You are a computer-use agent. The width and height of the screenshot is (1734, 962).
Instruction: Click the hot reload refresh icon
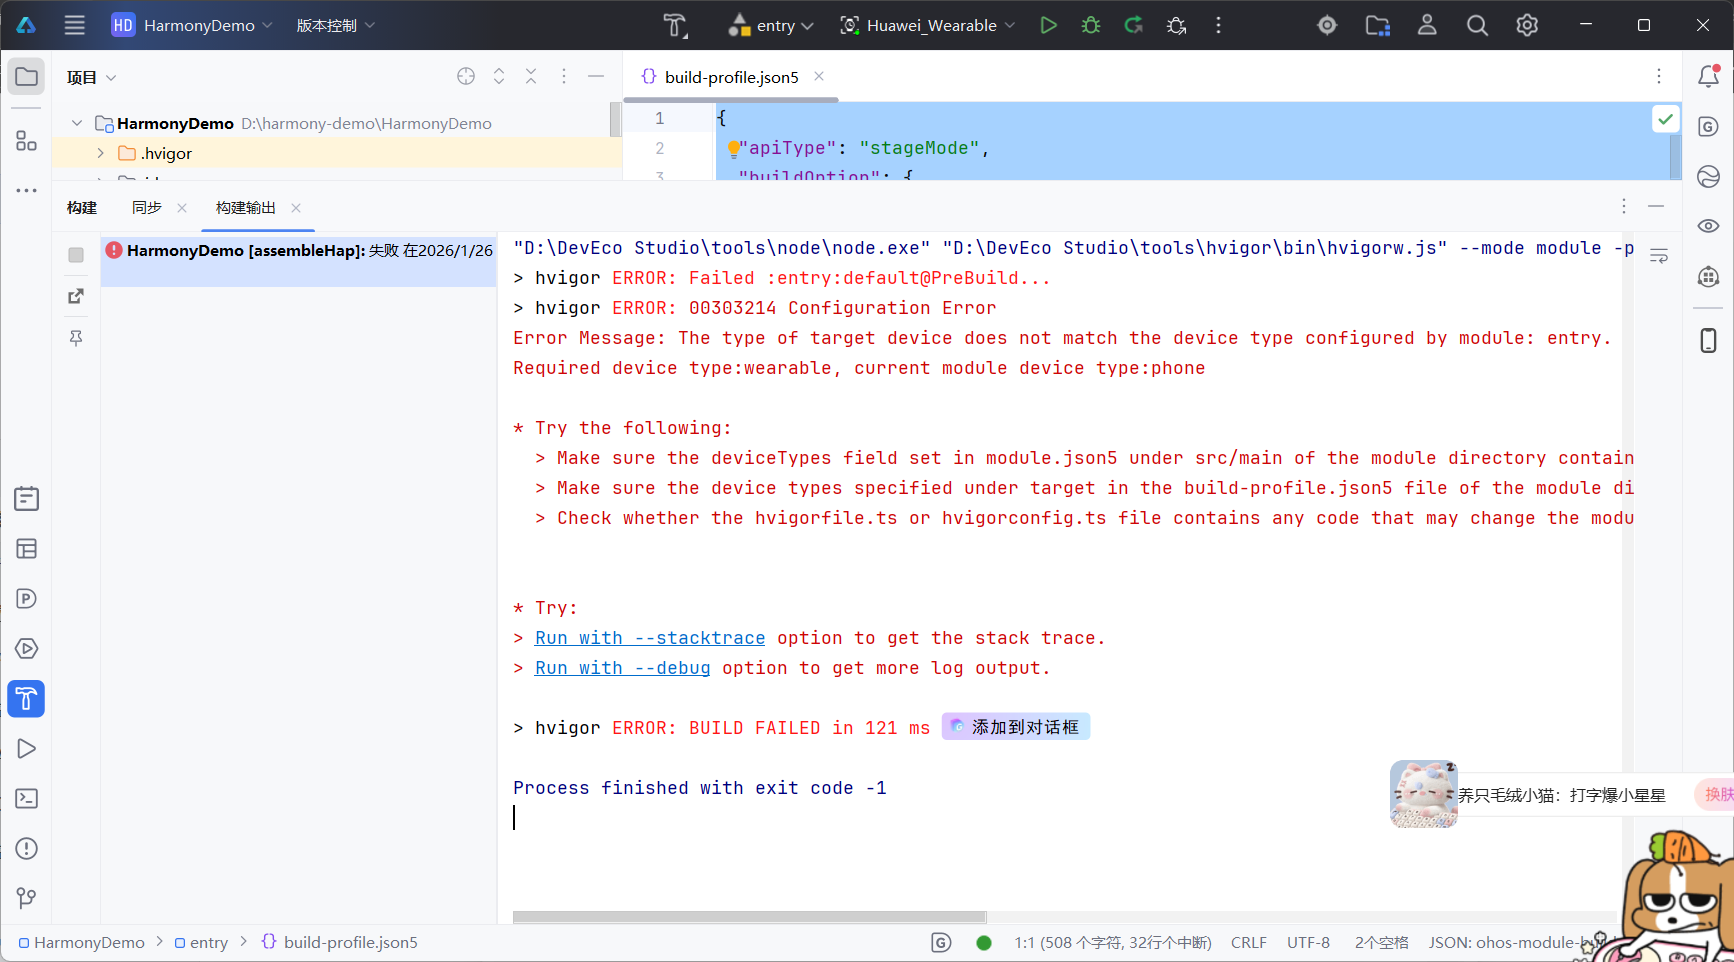coord(1133,25)
